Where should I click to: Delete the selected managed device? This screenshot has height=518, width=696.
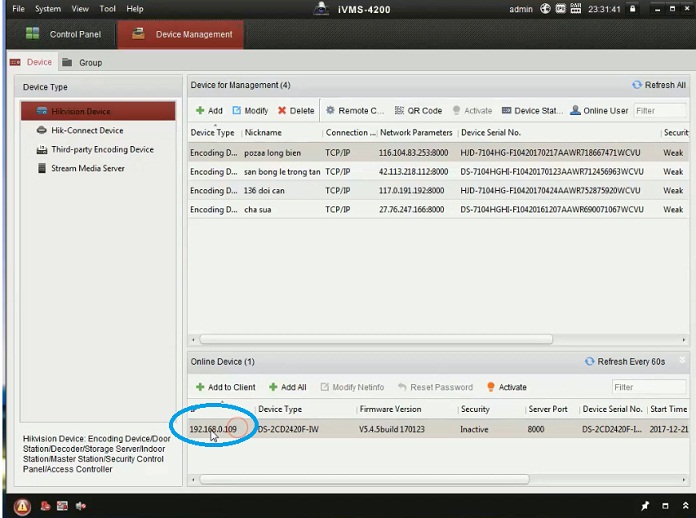[296, 111]
